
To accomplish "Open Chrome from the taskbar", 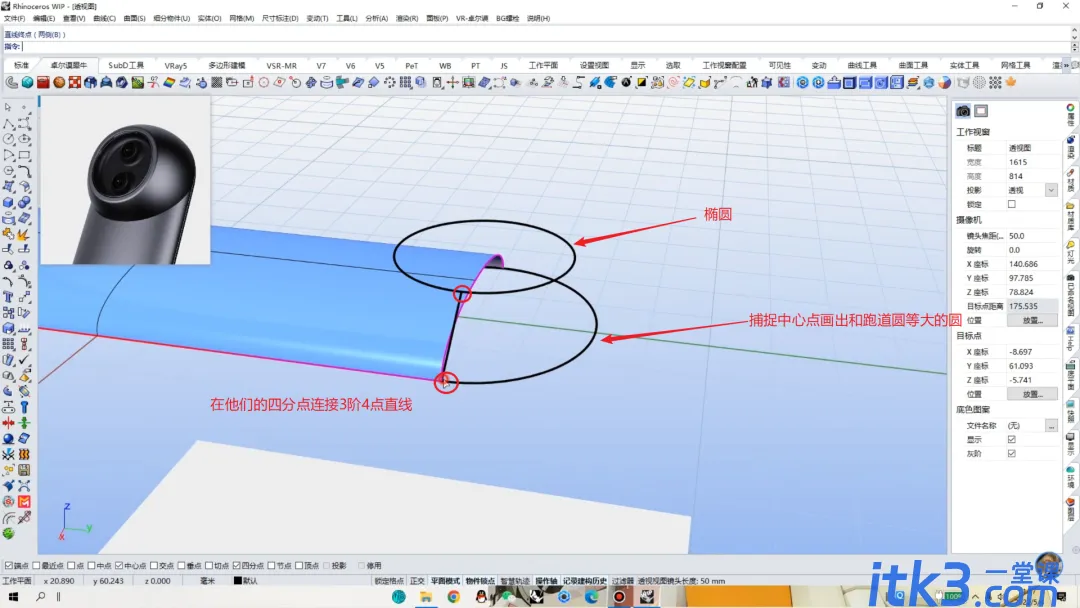I will click(x=453, y=596).
